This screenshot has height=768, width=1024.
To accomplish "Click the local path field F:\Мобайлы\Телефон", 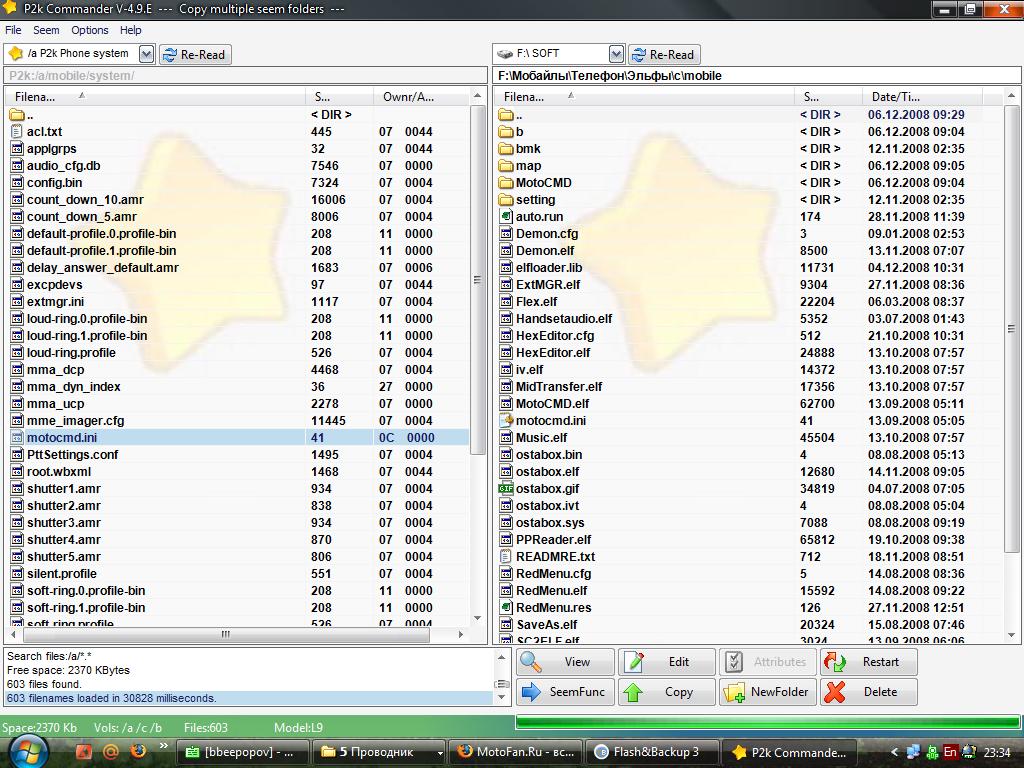I will (756, 76).
